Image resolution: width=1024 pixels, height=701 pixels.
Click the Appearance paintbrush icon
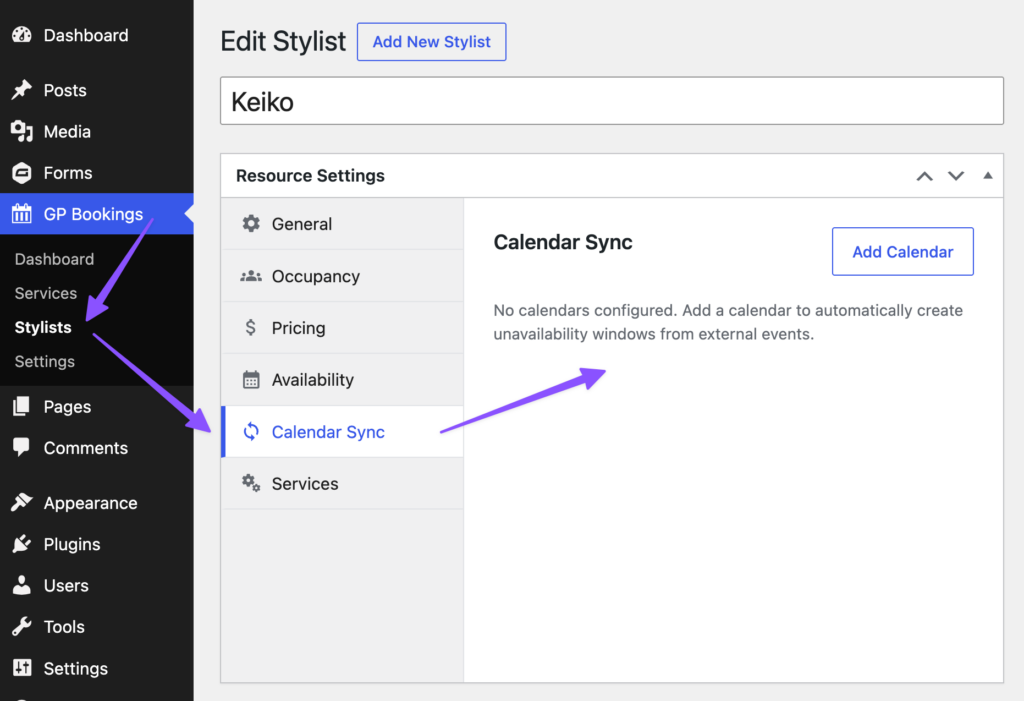click(22, 502)
